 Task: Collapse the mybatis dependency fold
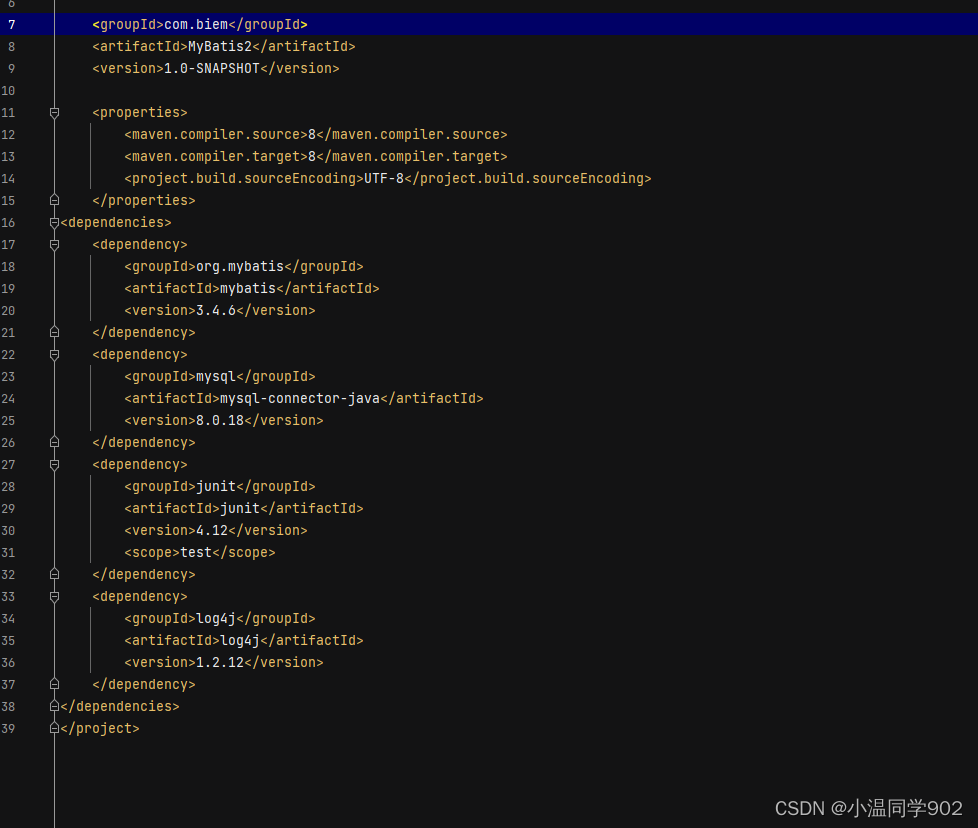54,244
